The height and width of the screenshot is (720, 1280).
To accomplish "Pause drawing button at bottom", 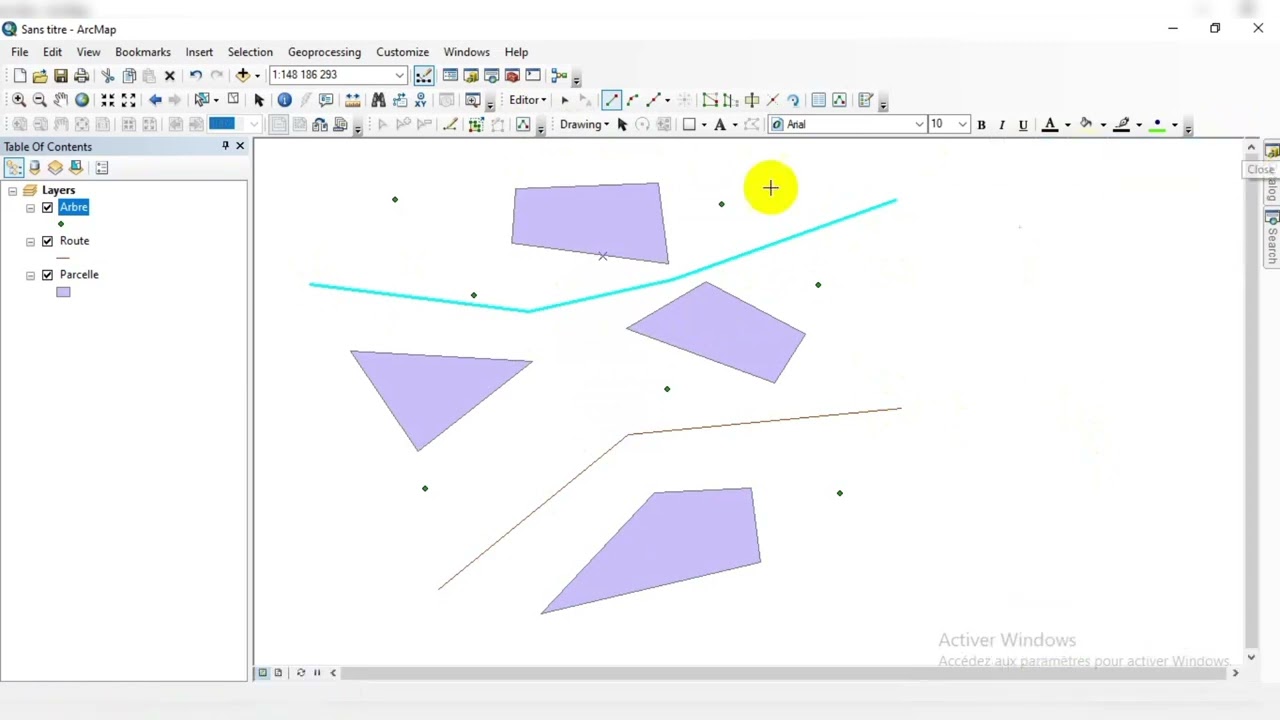I will pyautogui.click(x=317, y=673).
